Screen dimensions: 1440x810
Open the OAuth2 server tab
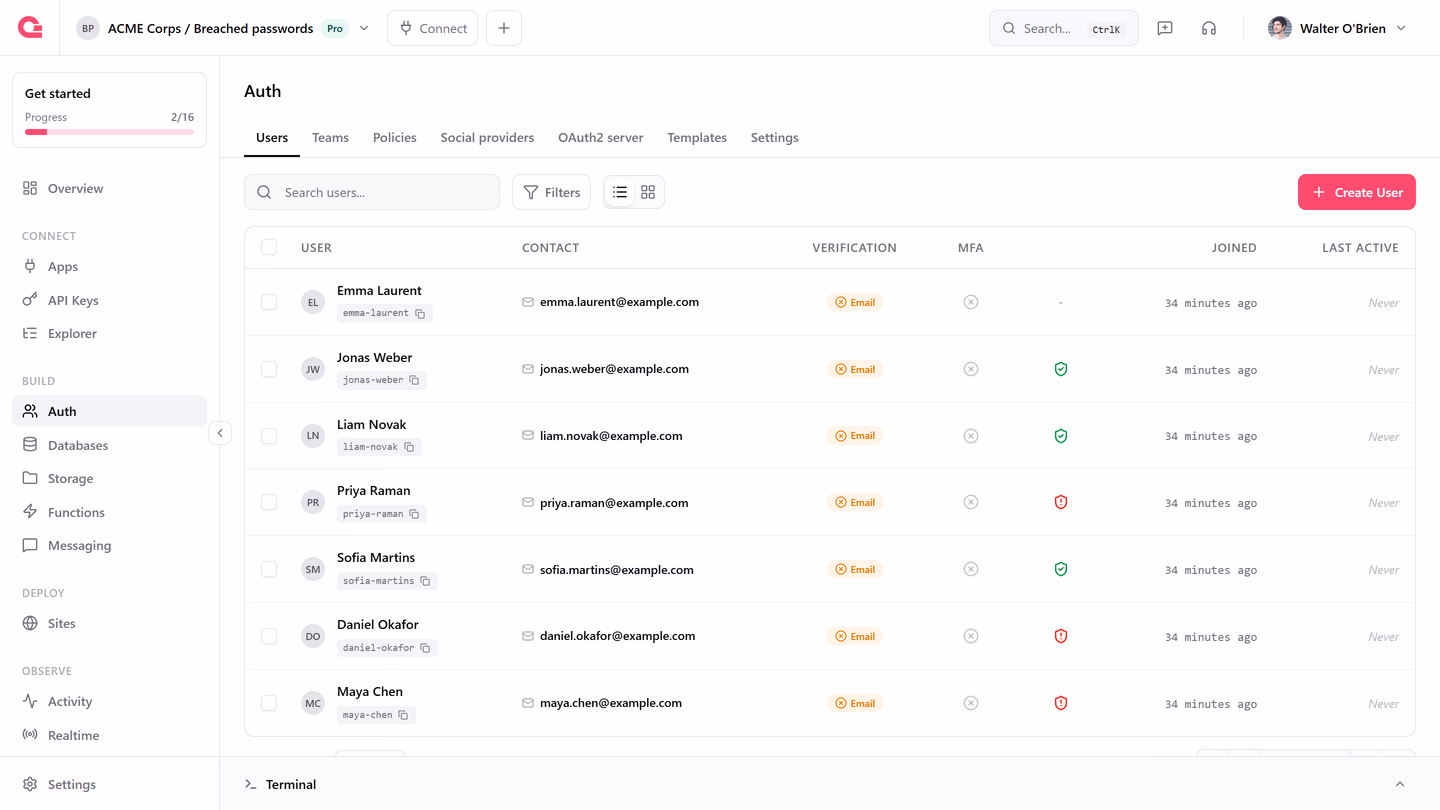pos(601,138)
